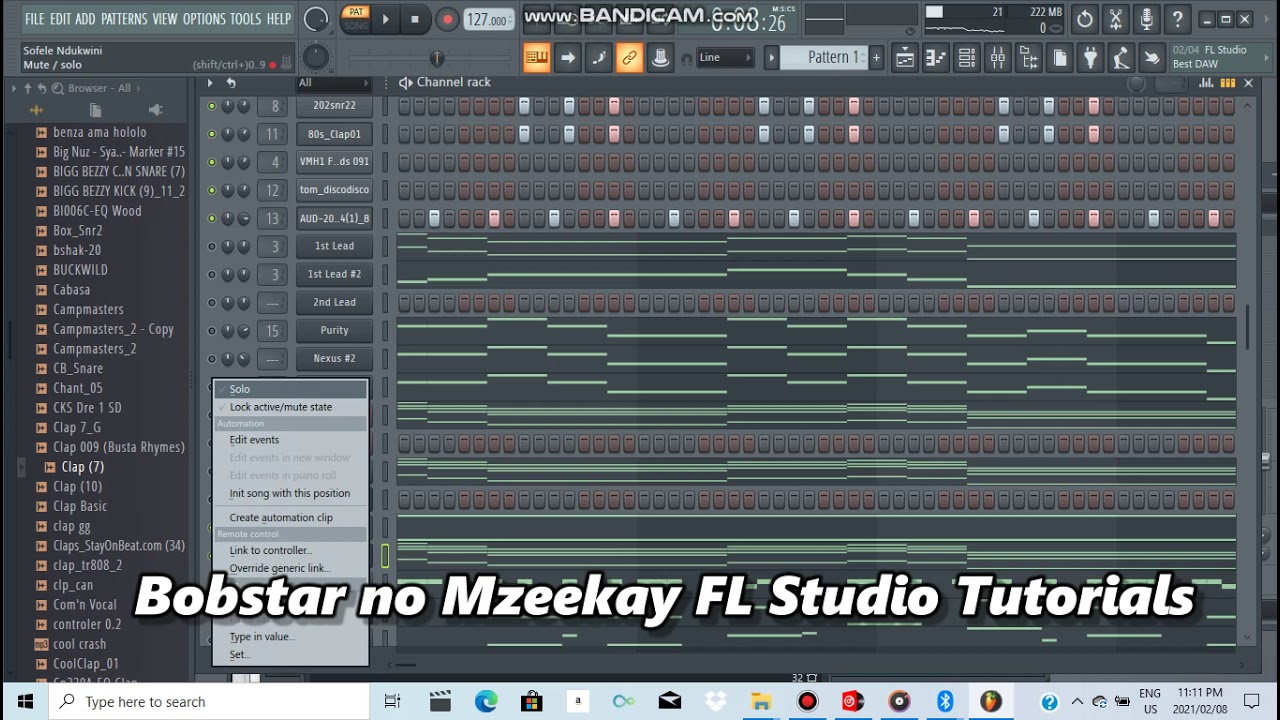Click the 127.000 tempo field

tap(488, 19)
